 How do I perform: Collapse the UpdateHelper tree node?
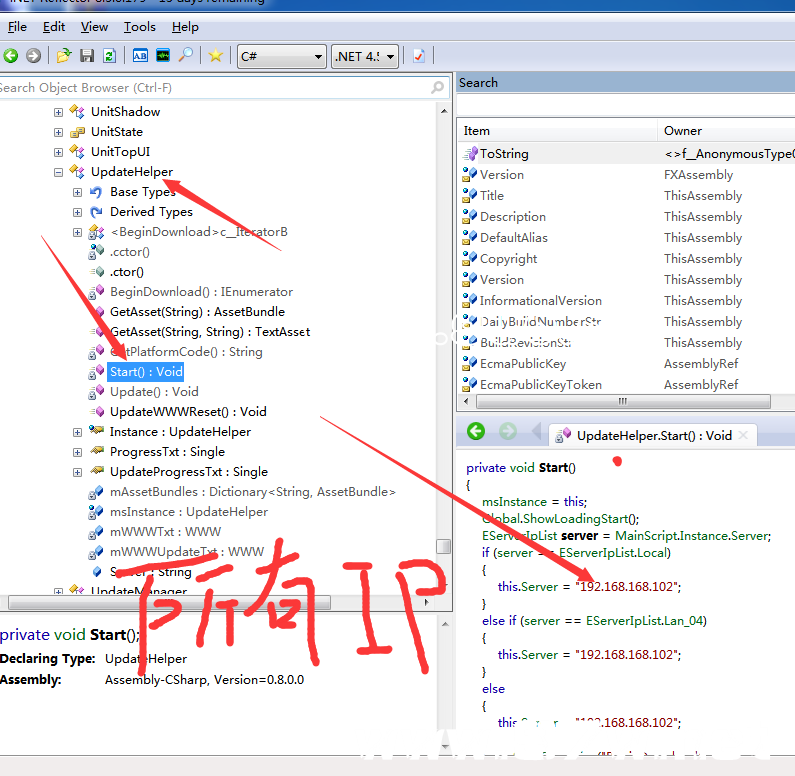tap(59, 172)
